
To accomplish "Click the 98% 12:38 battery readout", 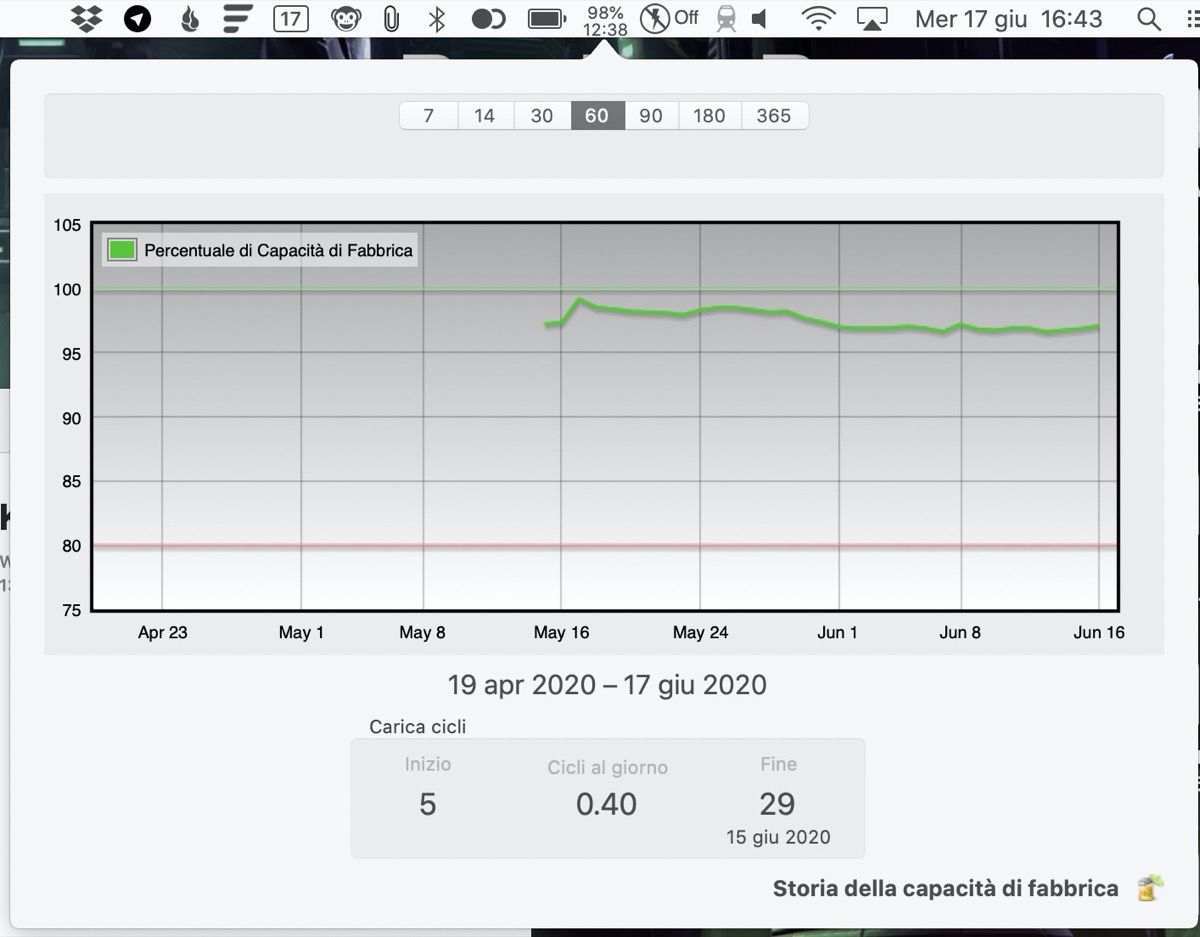I will [605, 20].
